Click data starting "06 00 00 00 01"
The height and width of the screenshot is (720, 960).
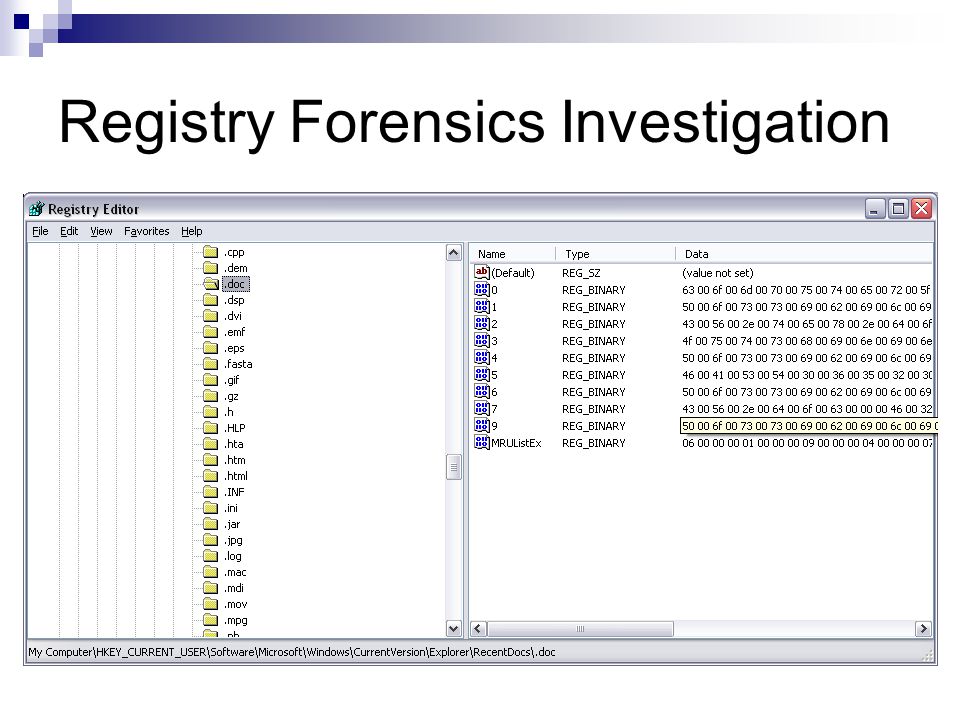pos(806,443)
